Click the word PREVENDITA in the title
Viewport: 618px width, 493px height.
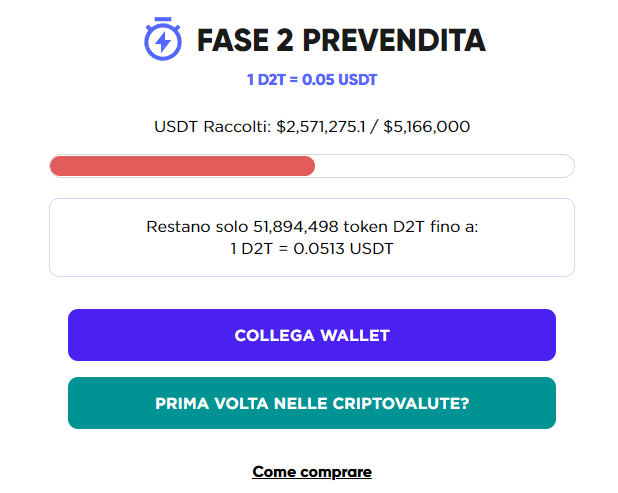pos(394,40)
